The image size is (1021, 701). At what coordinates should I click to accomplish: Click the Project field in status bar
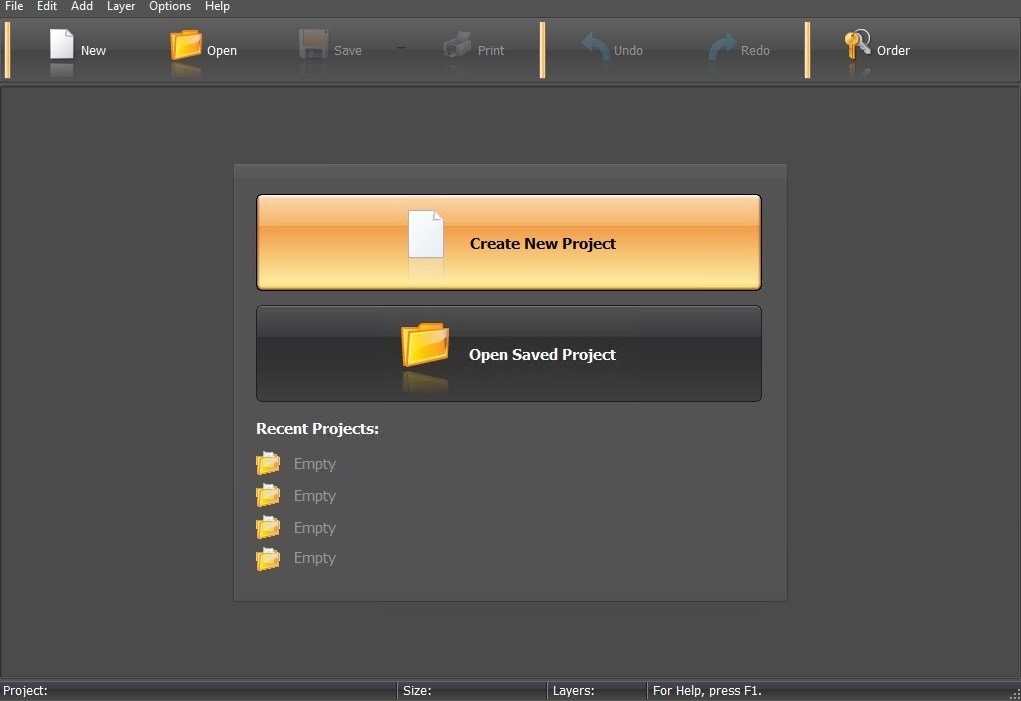click(199, 691)
